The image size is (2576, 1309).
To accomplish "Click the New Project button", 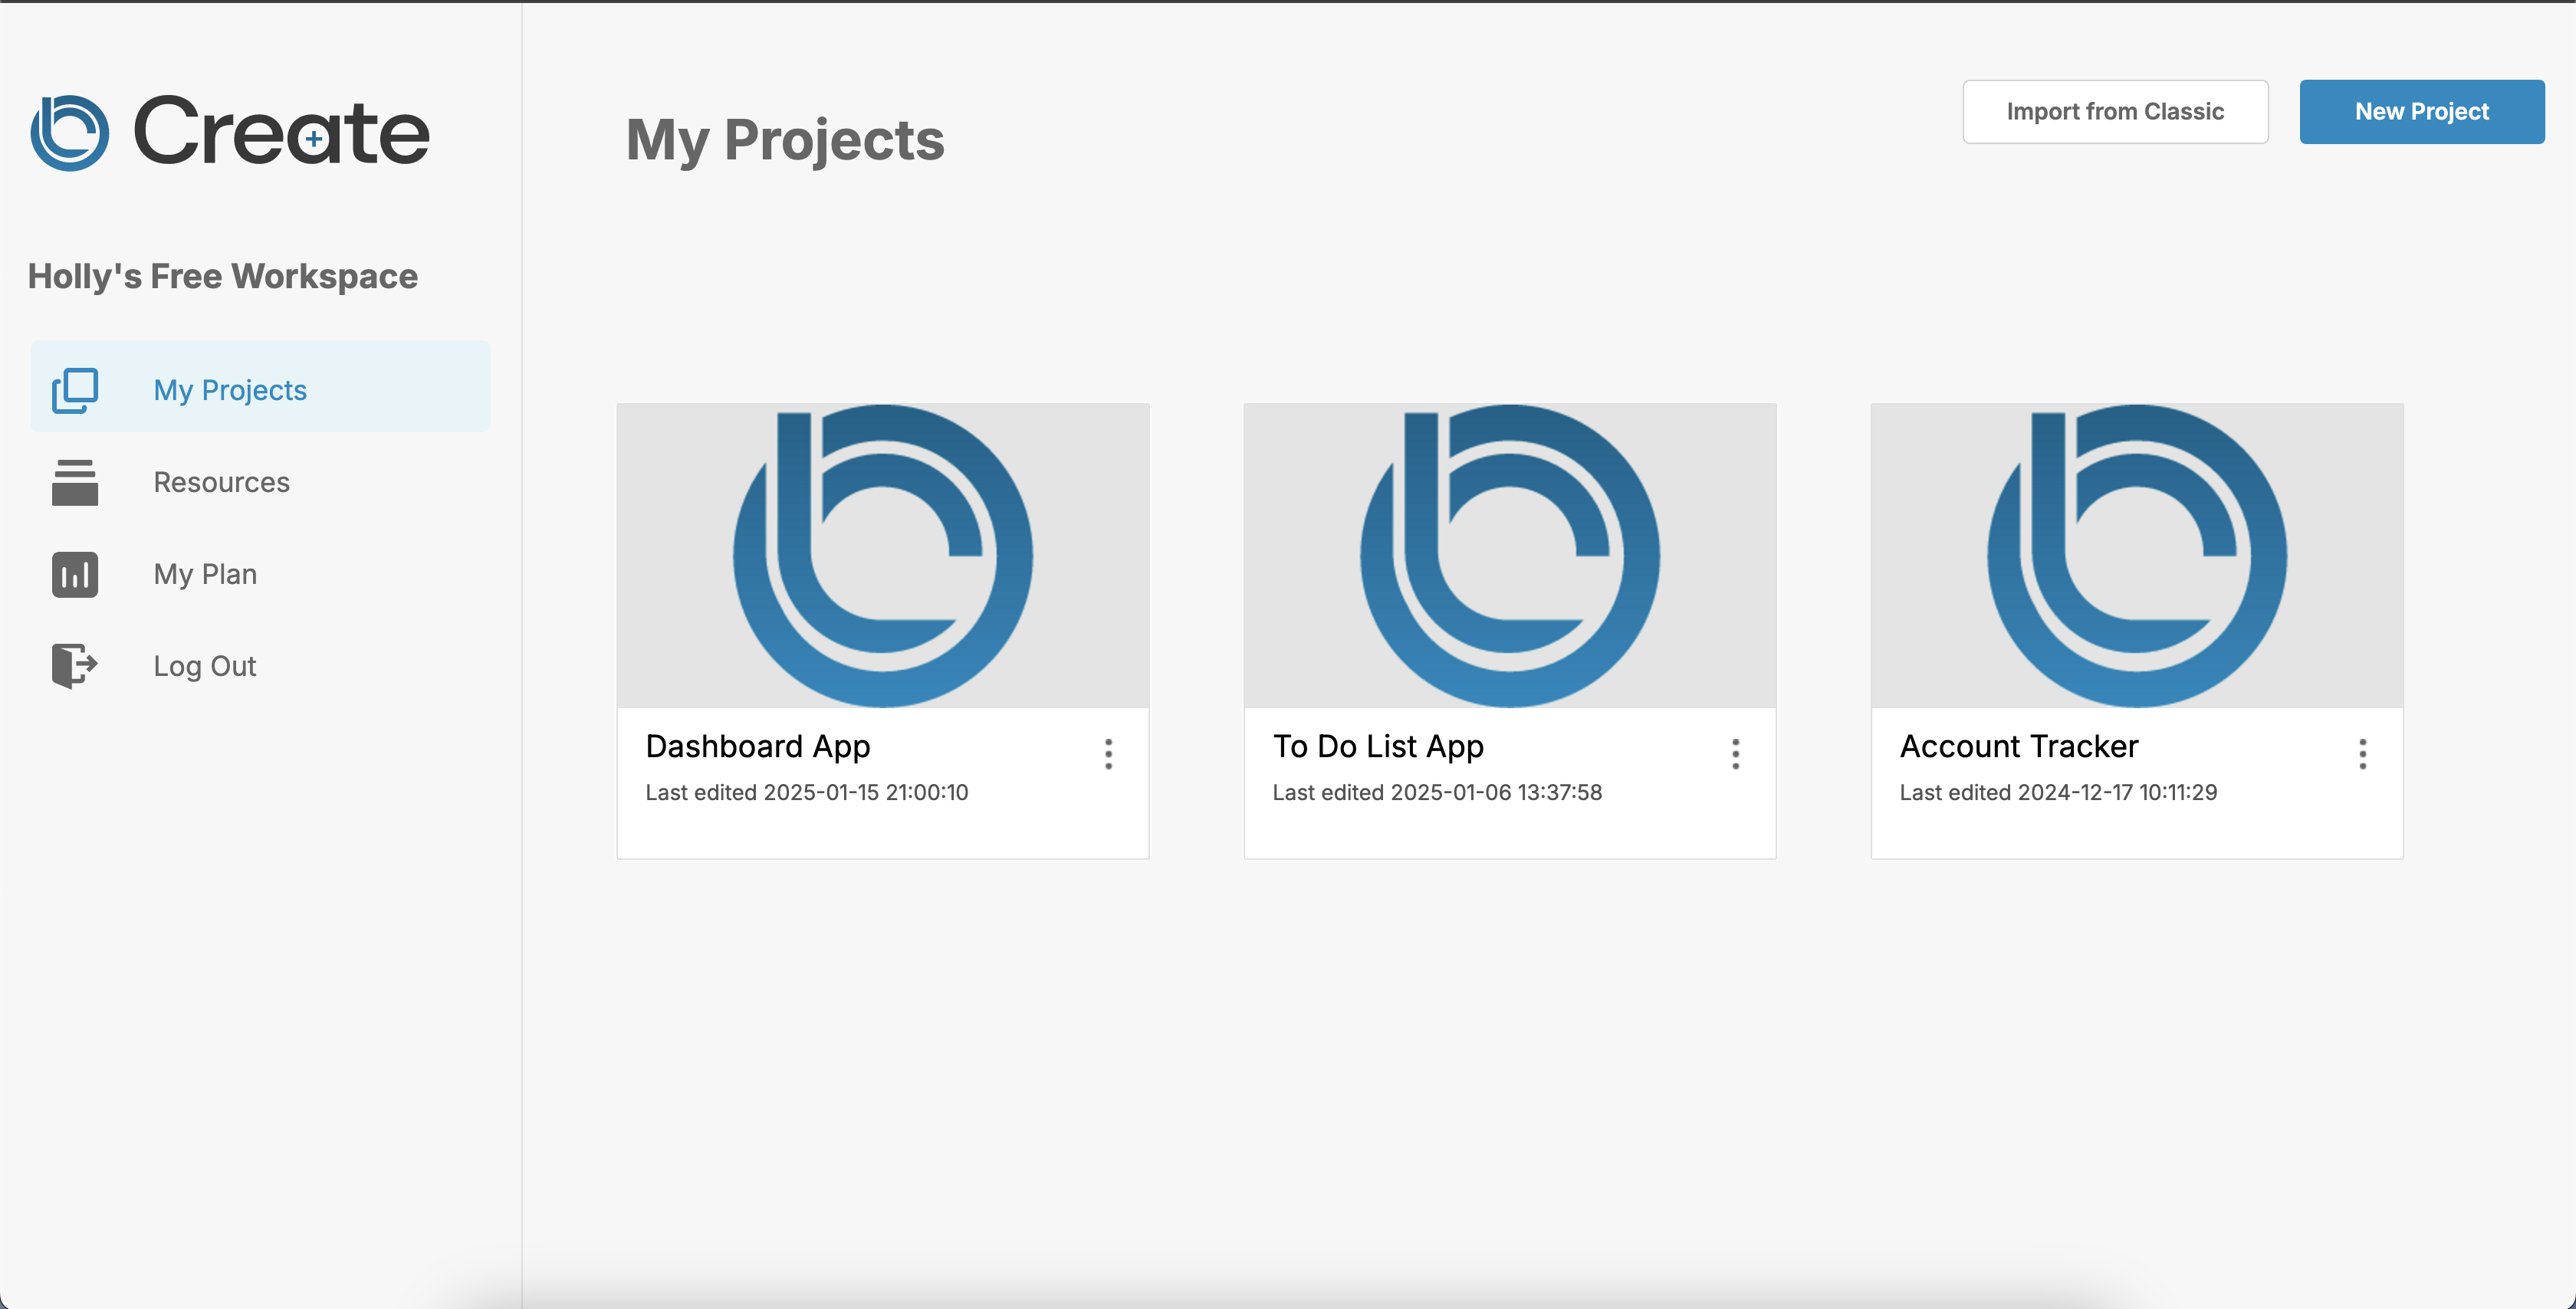I will click(2421, 111).
